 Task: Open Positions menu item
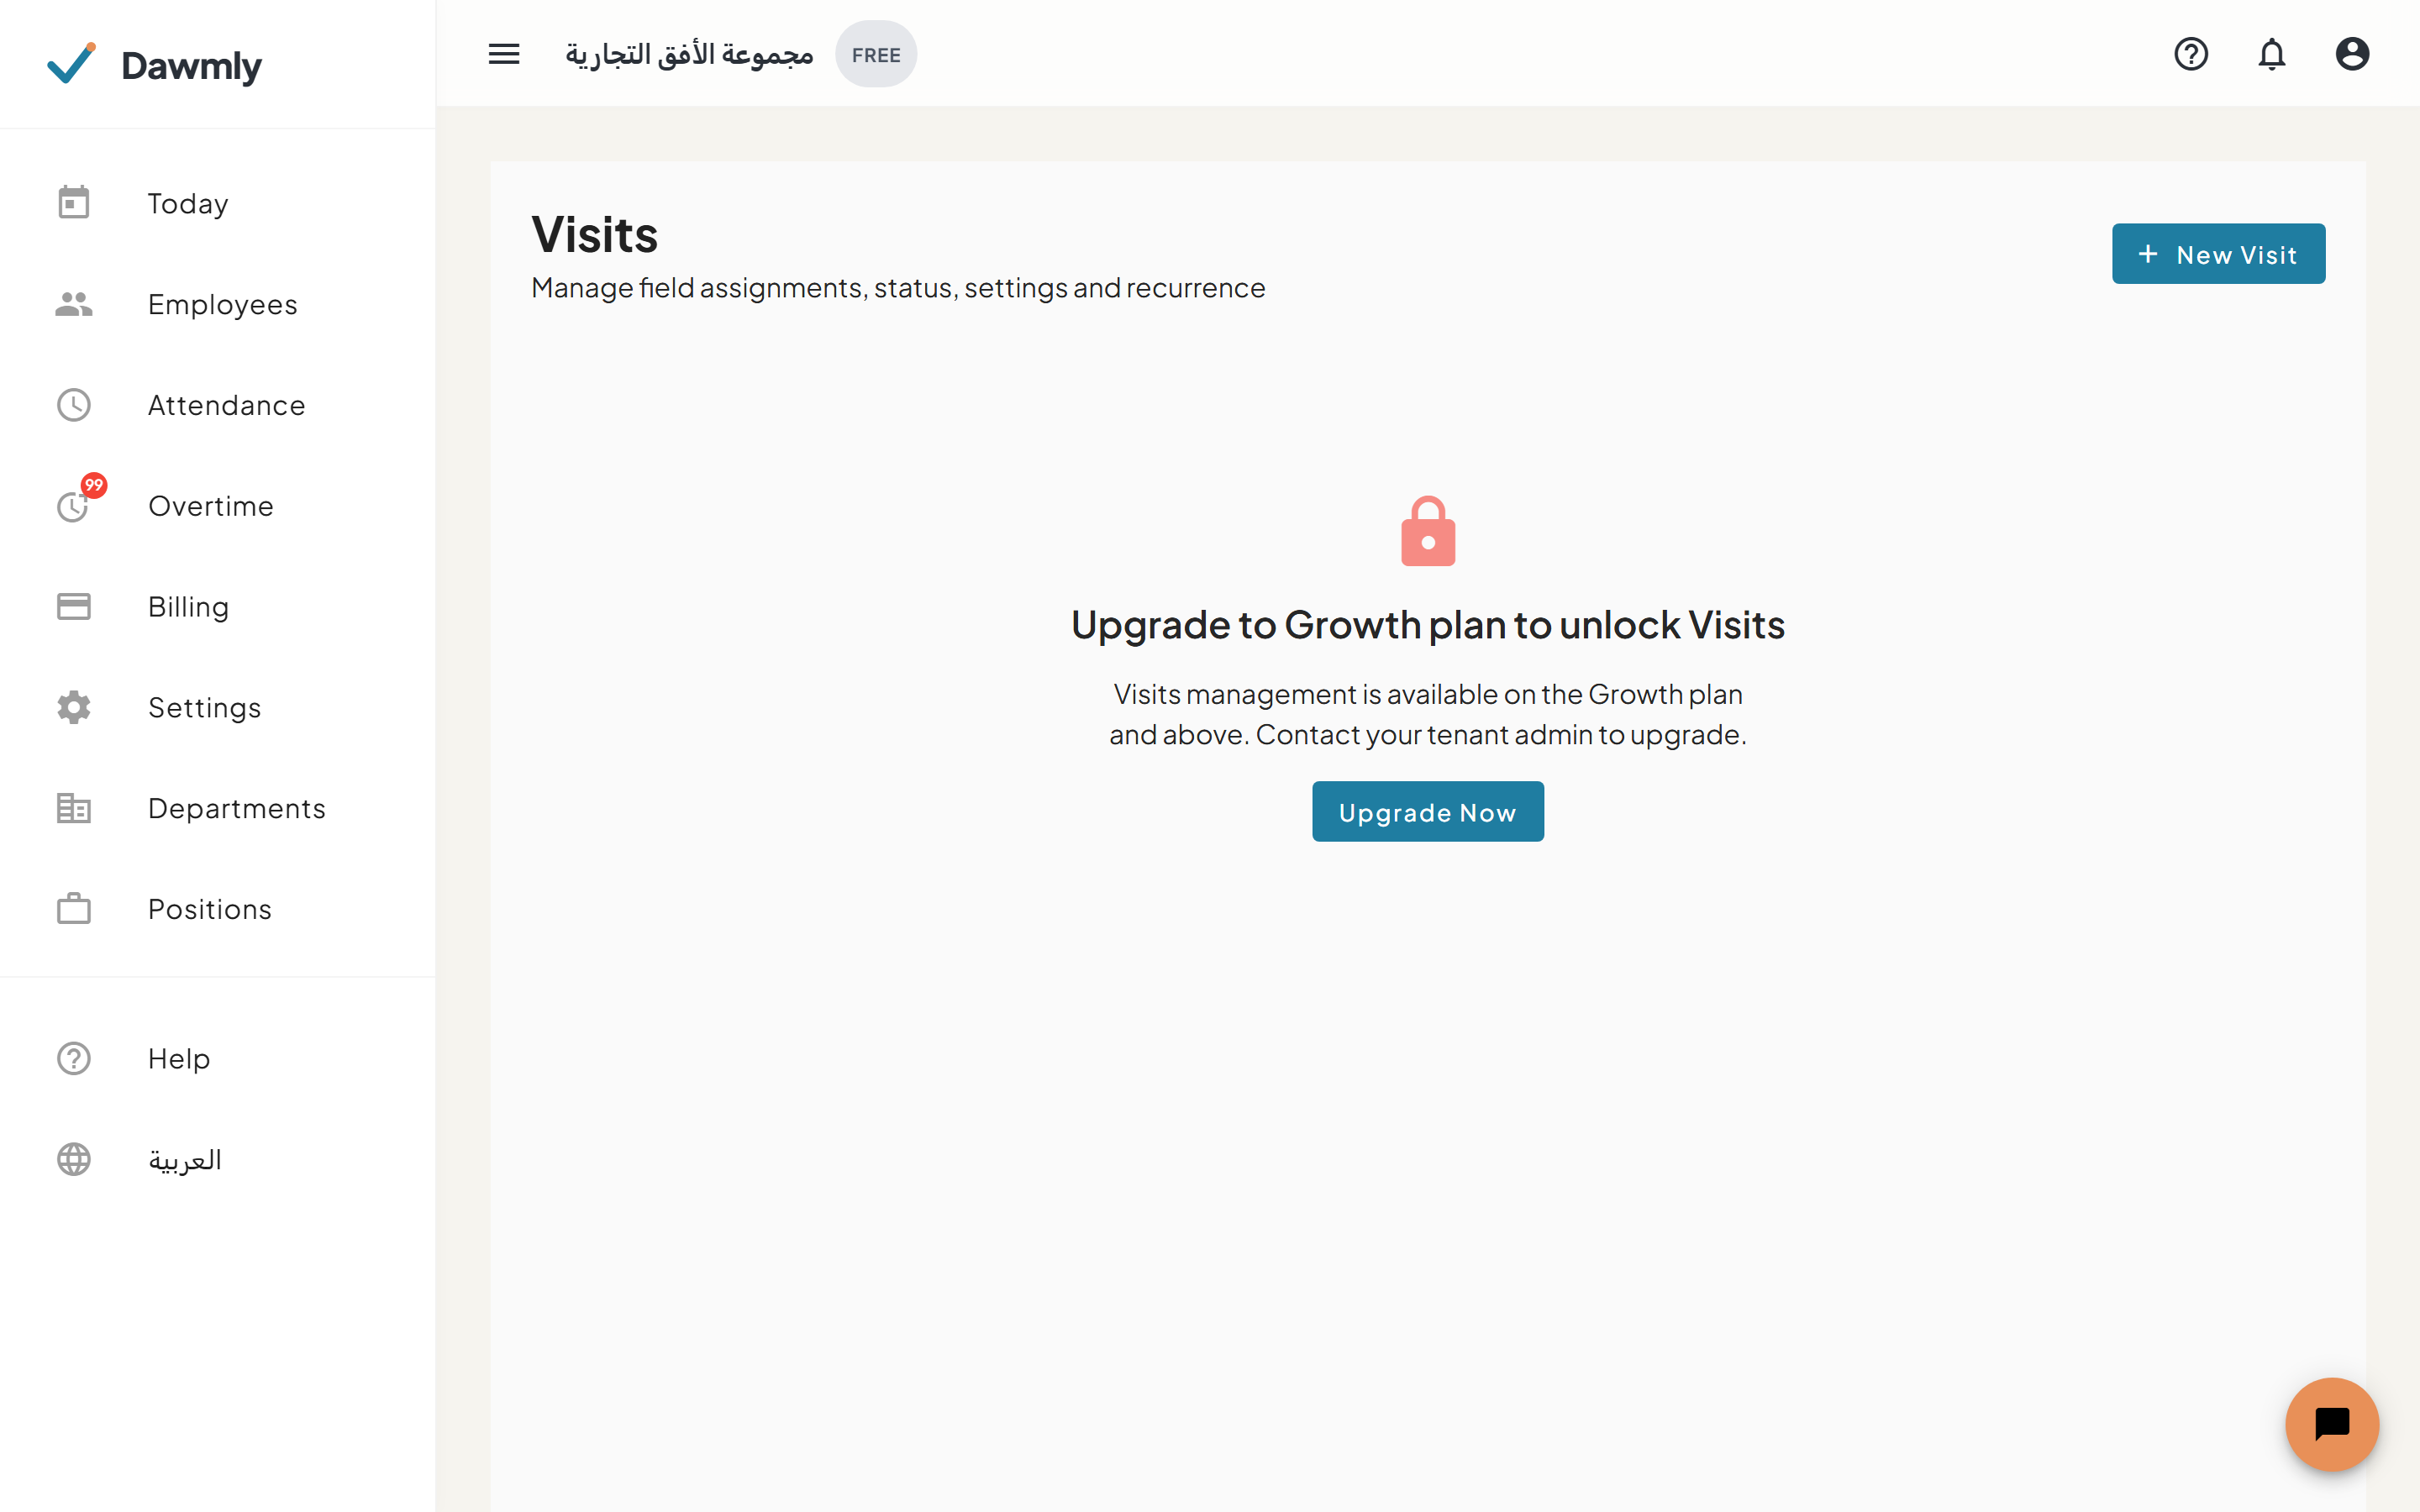point(218,909)
